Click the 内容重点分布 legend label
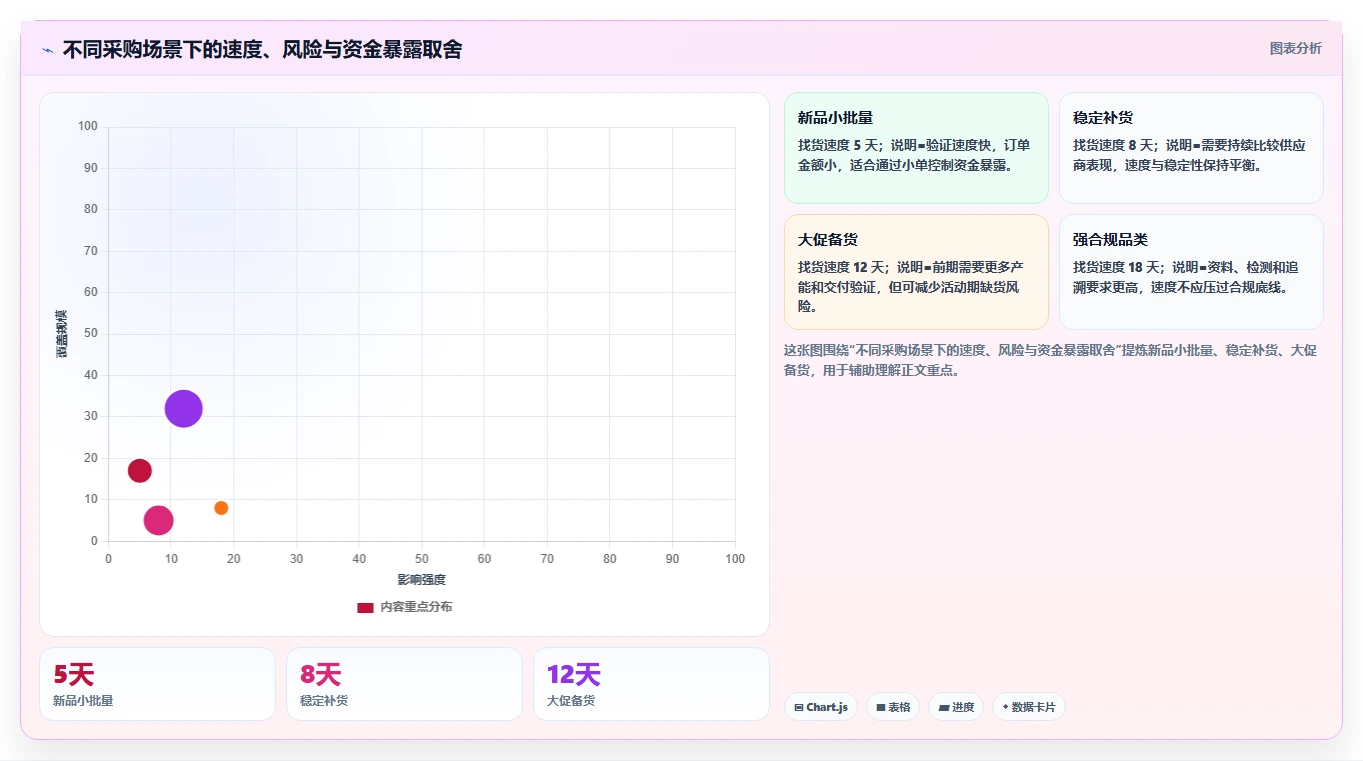Image resolution: width=1363 pixels, height=761 pixels. click(416, 607)
